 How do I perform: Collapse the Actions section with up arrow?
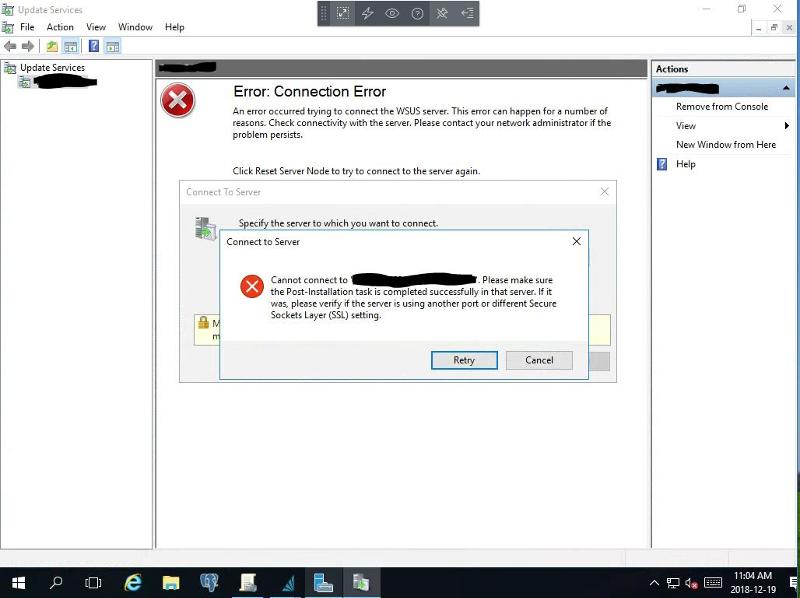pos(787,88)
